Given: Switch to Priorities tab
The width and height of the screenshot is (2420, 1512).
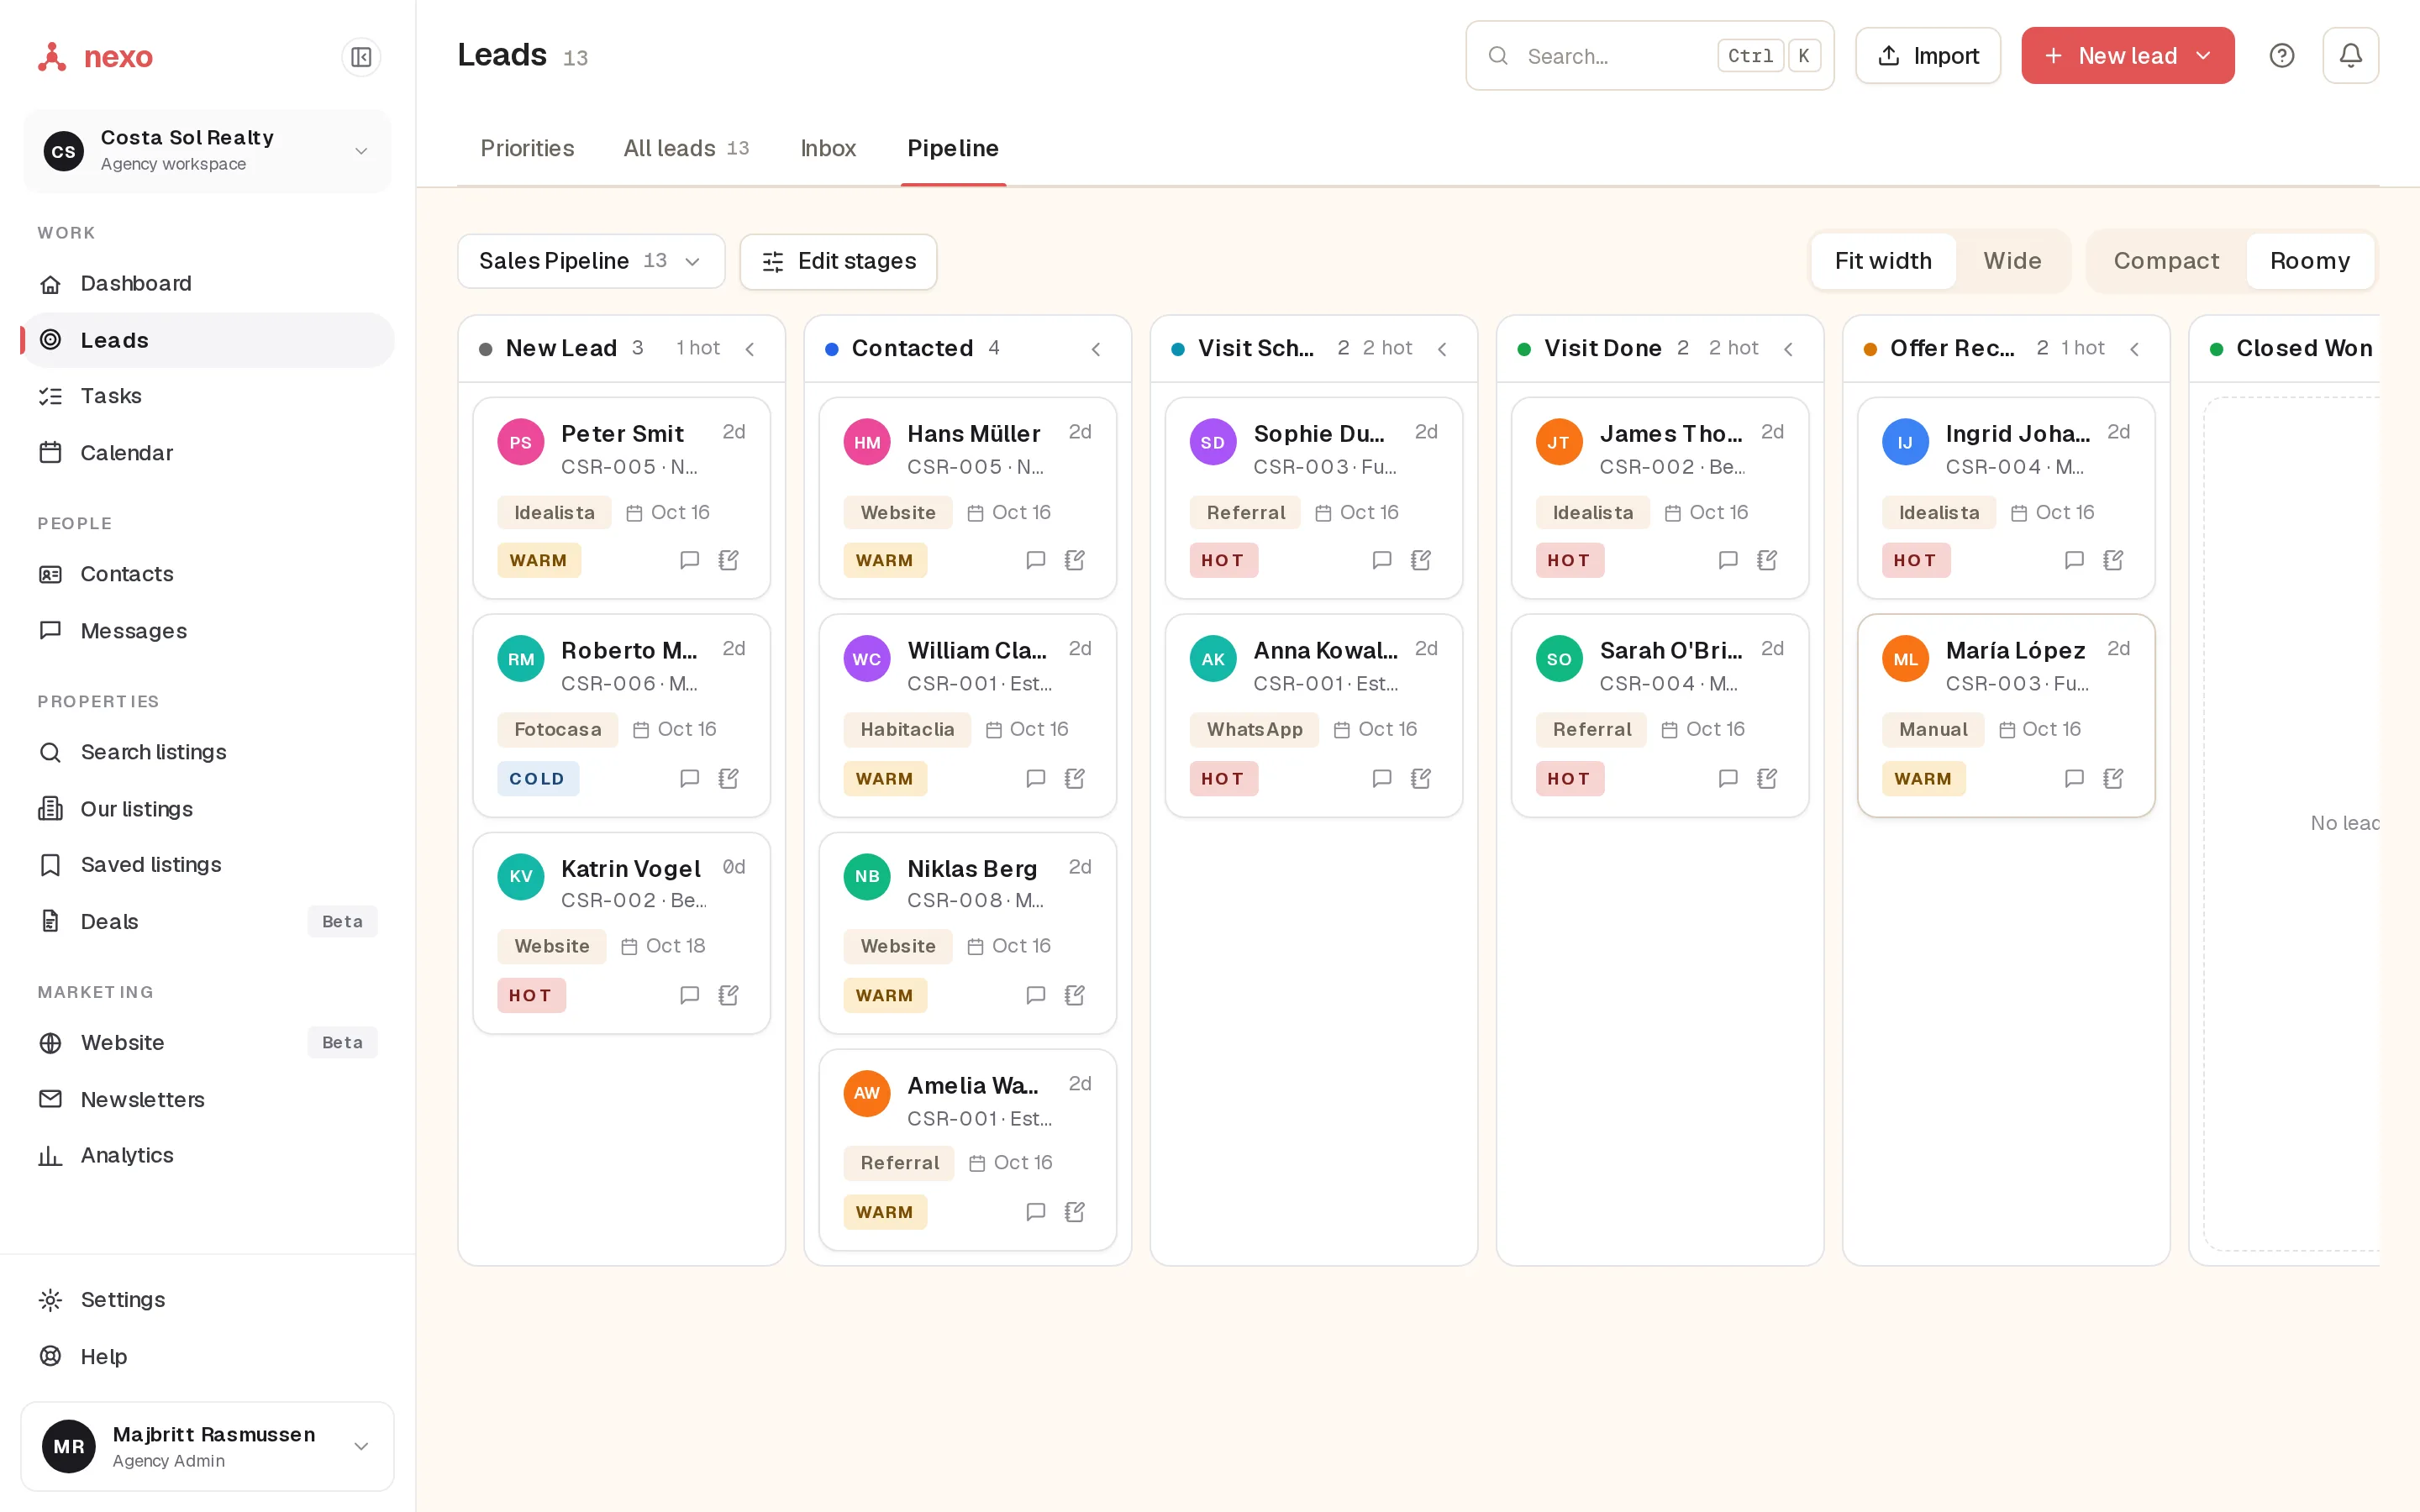Looking at the screenshot, I should click(527, 148).
